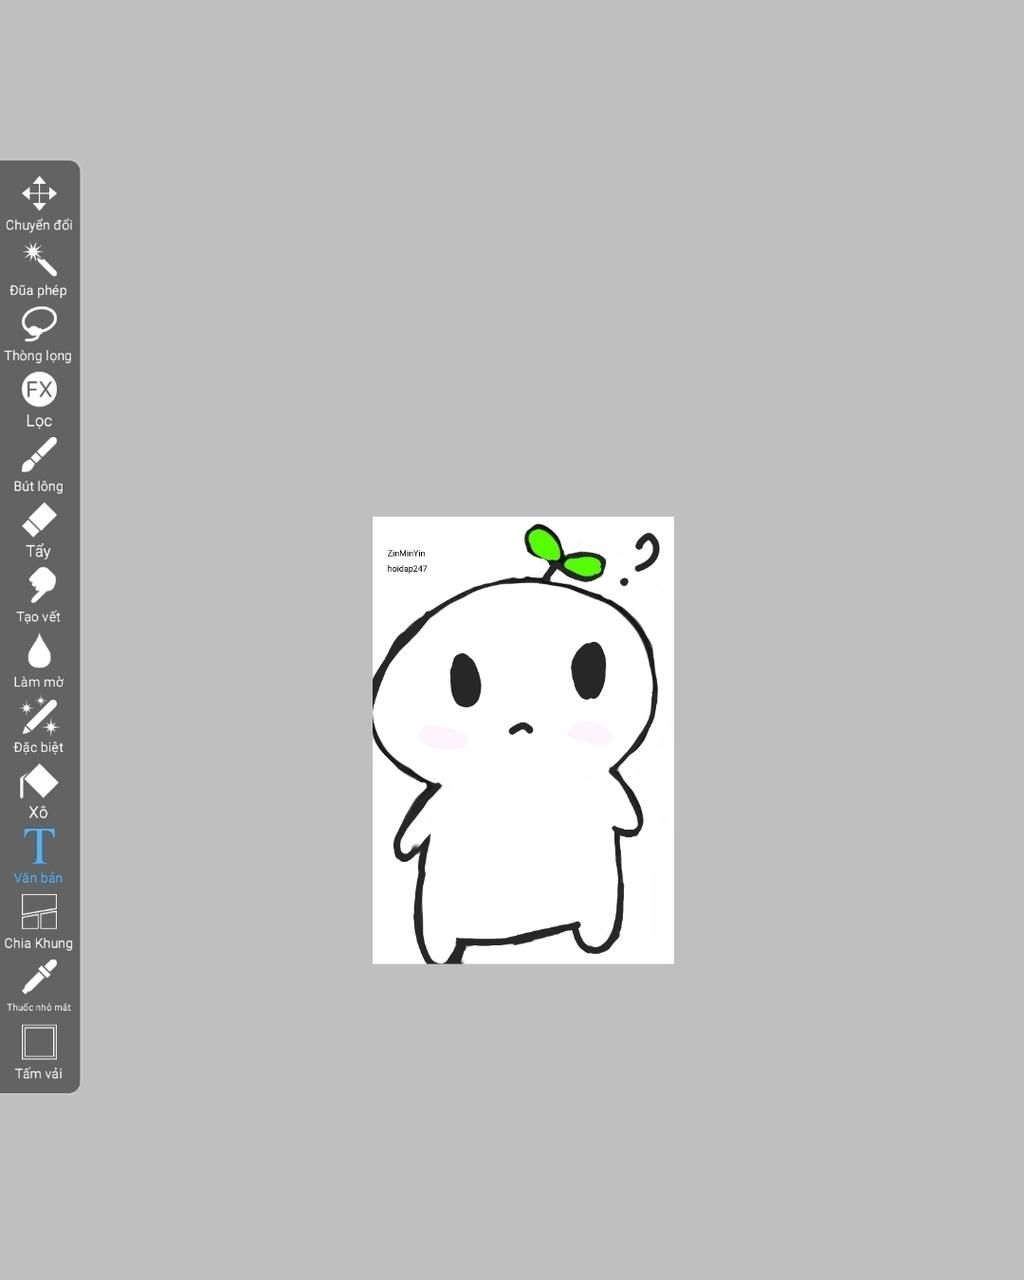This screenshot has width=1024, height=1280.
Task: Choose the Làm mờ blur tool
Action: [39, 661]
